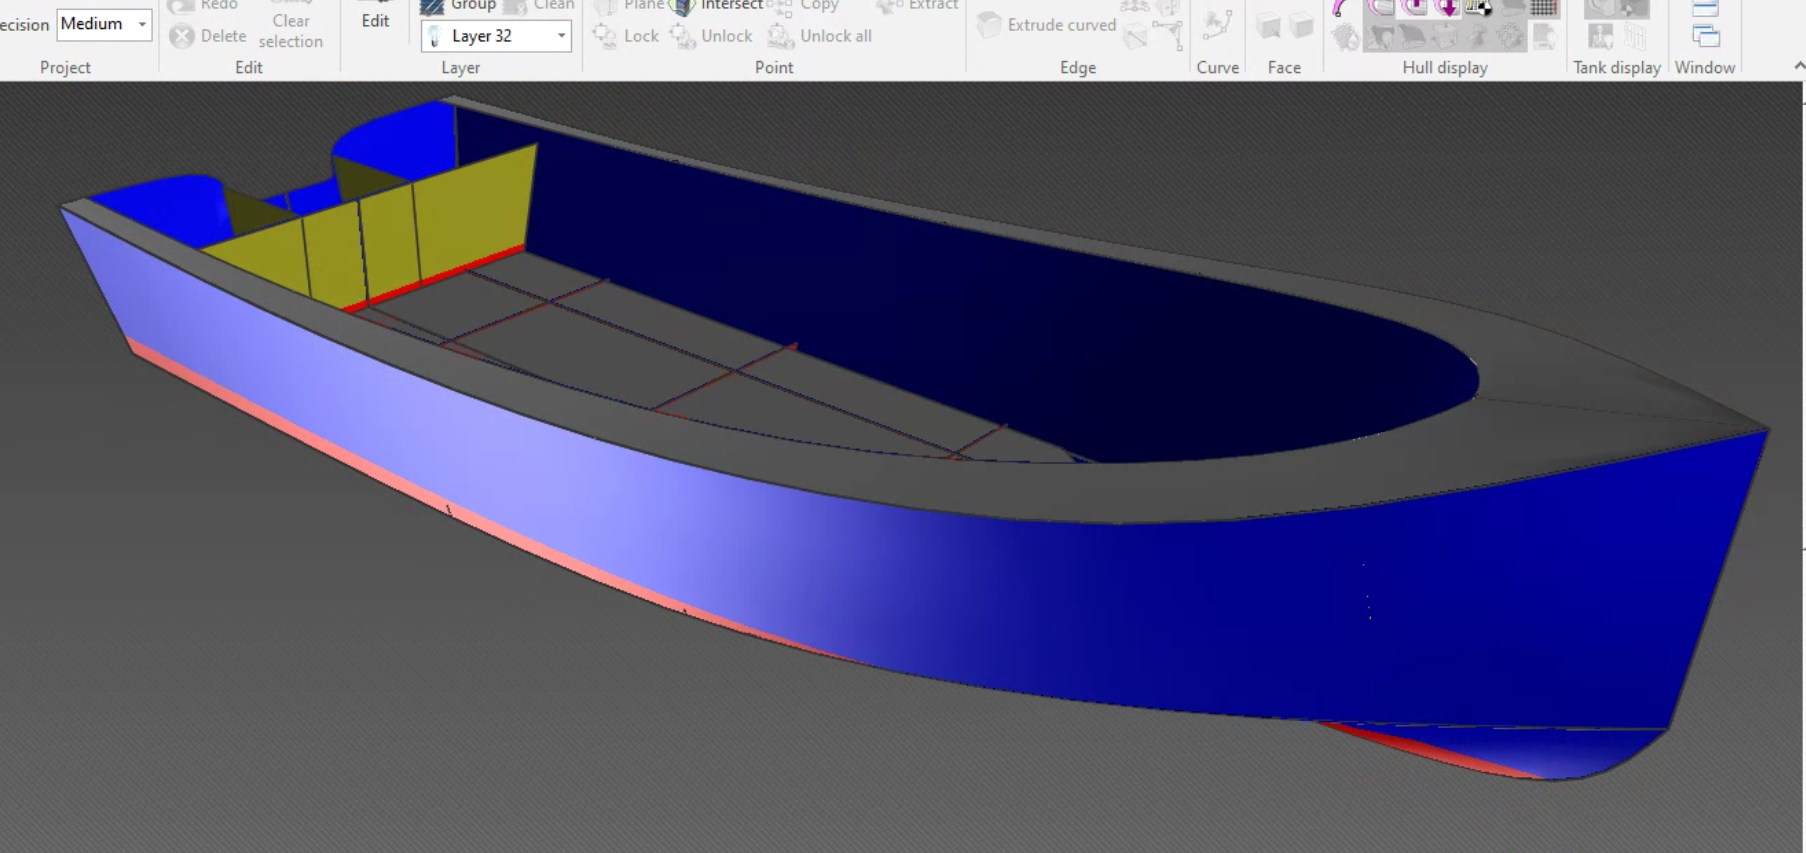Click the Clear selection button
Screen dimensions: 1806x853
coord(290,30)
